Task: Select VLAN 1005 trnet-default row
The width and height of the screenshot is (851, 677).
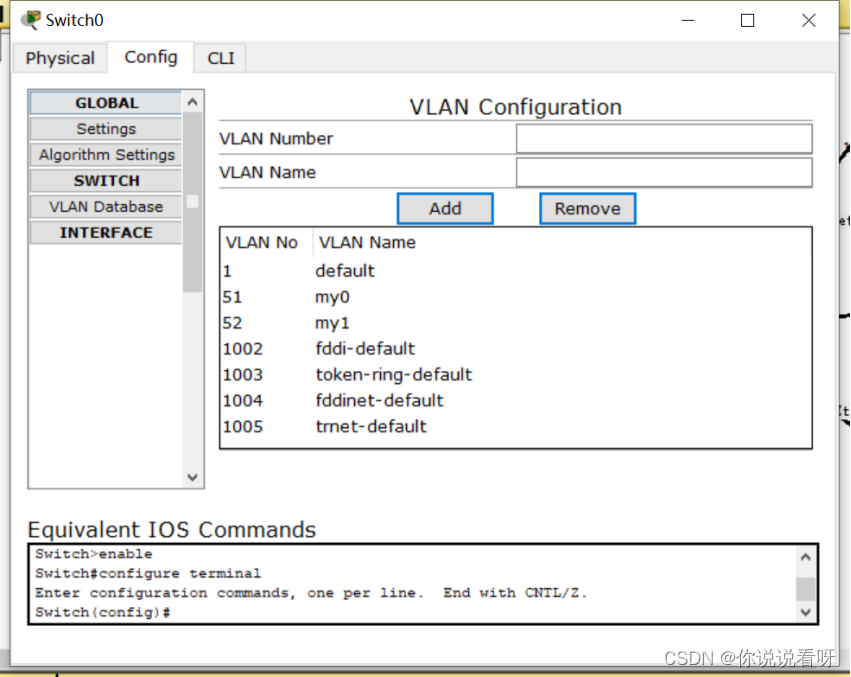Action: point(516,427)
